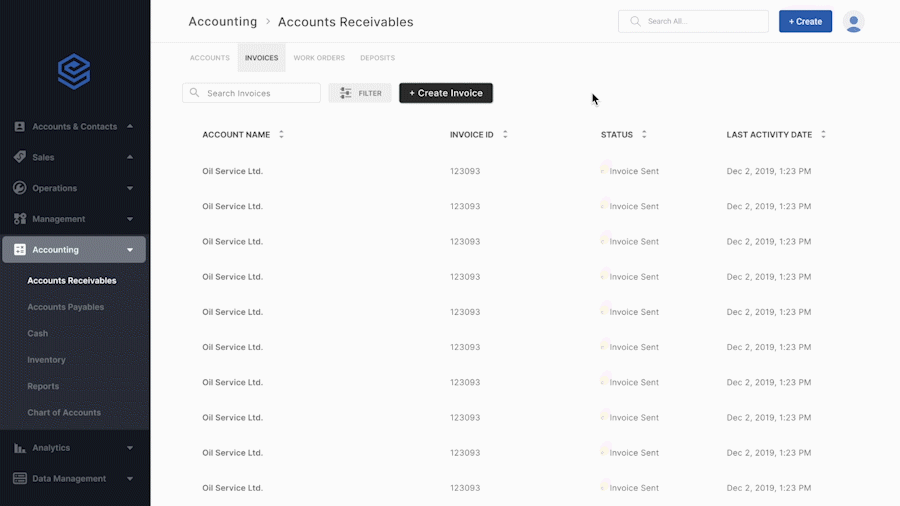The height and width of the screenshot is (506, 900).
Task: Click the Accounts & Contacts sidebar icon
Action: [x=19, y=127]
